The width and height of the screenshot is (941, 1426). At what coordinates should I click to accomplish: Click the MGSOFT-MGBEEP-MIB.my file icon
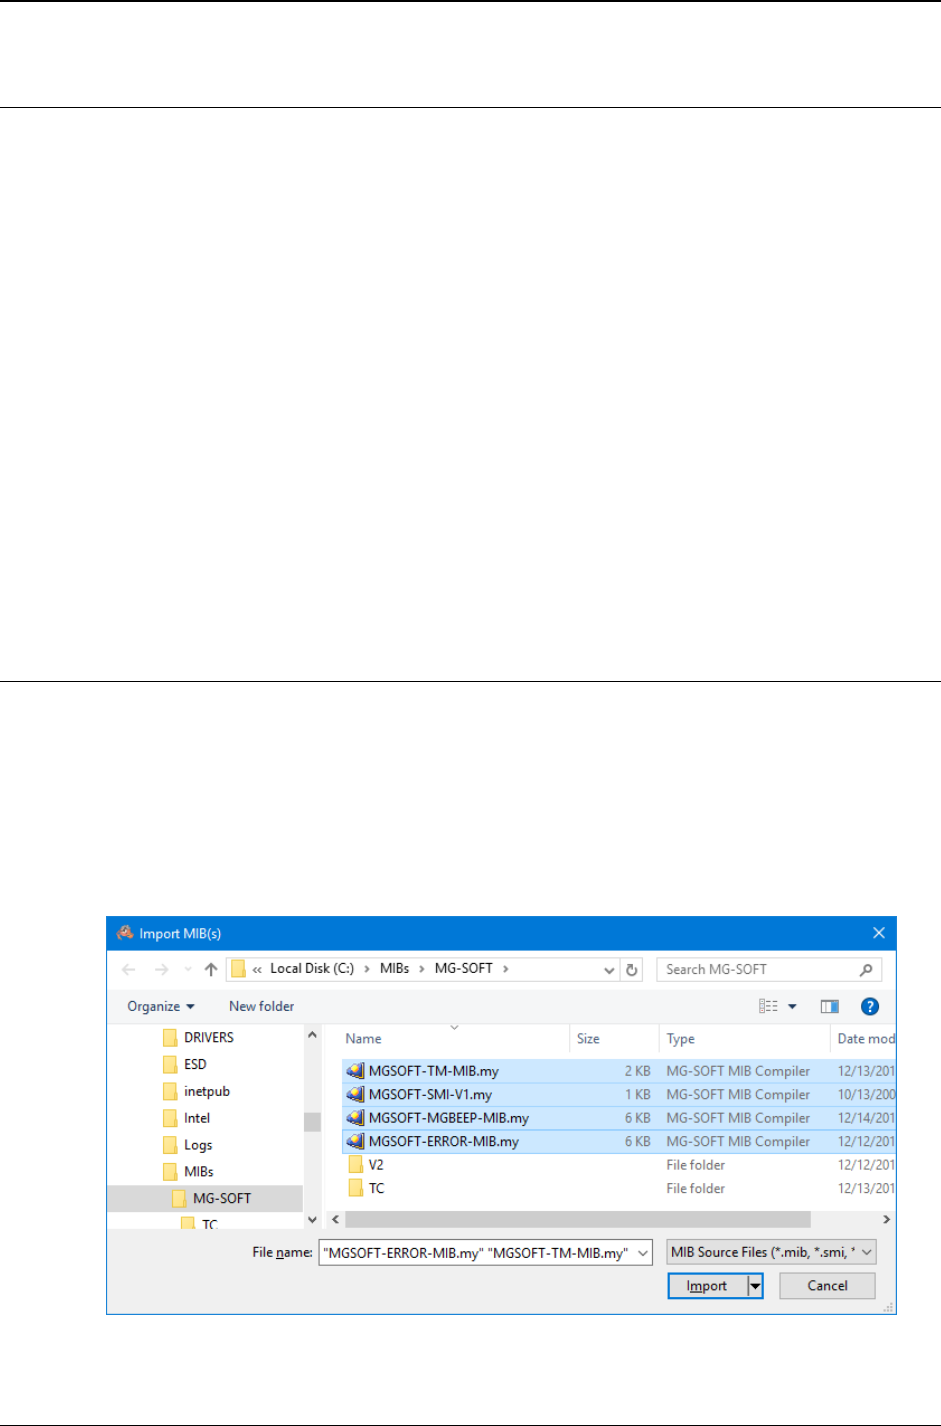pos(355,1118)
